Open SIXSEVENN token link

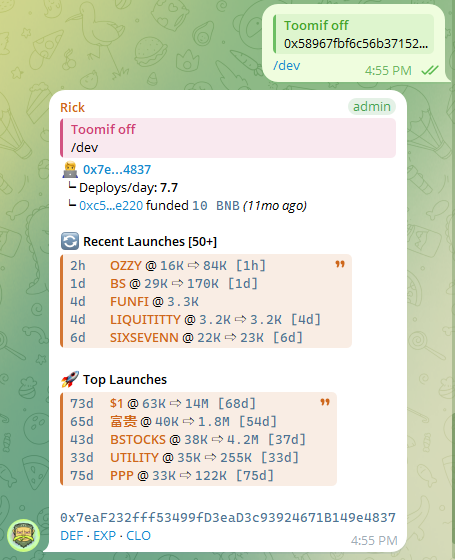coord(144,338)
